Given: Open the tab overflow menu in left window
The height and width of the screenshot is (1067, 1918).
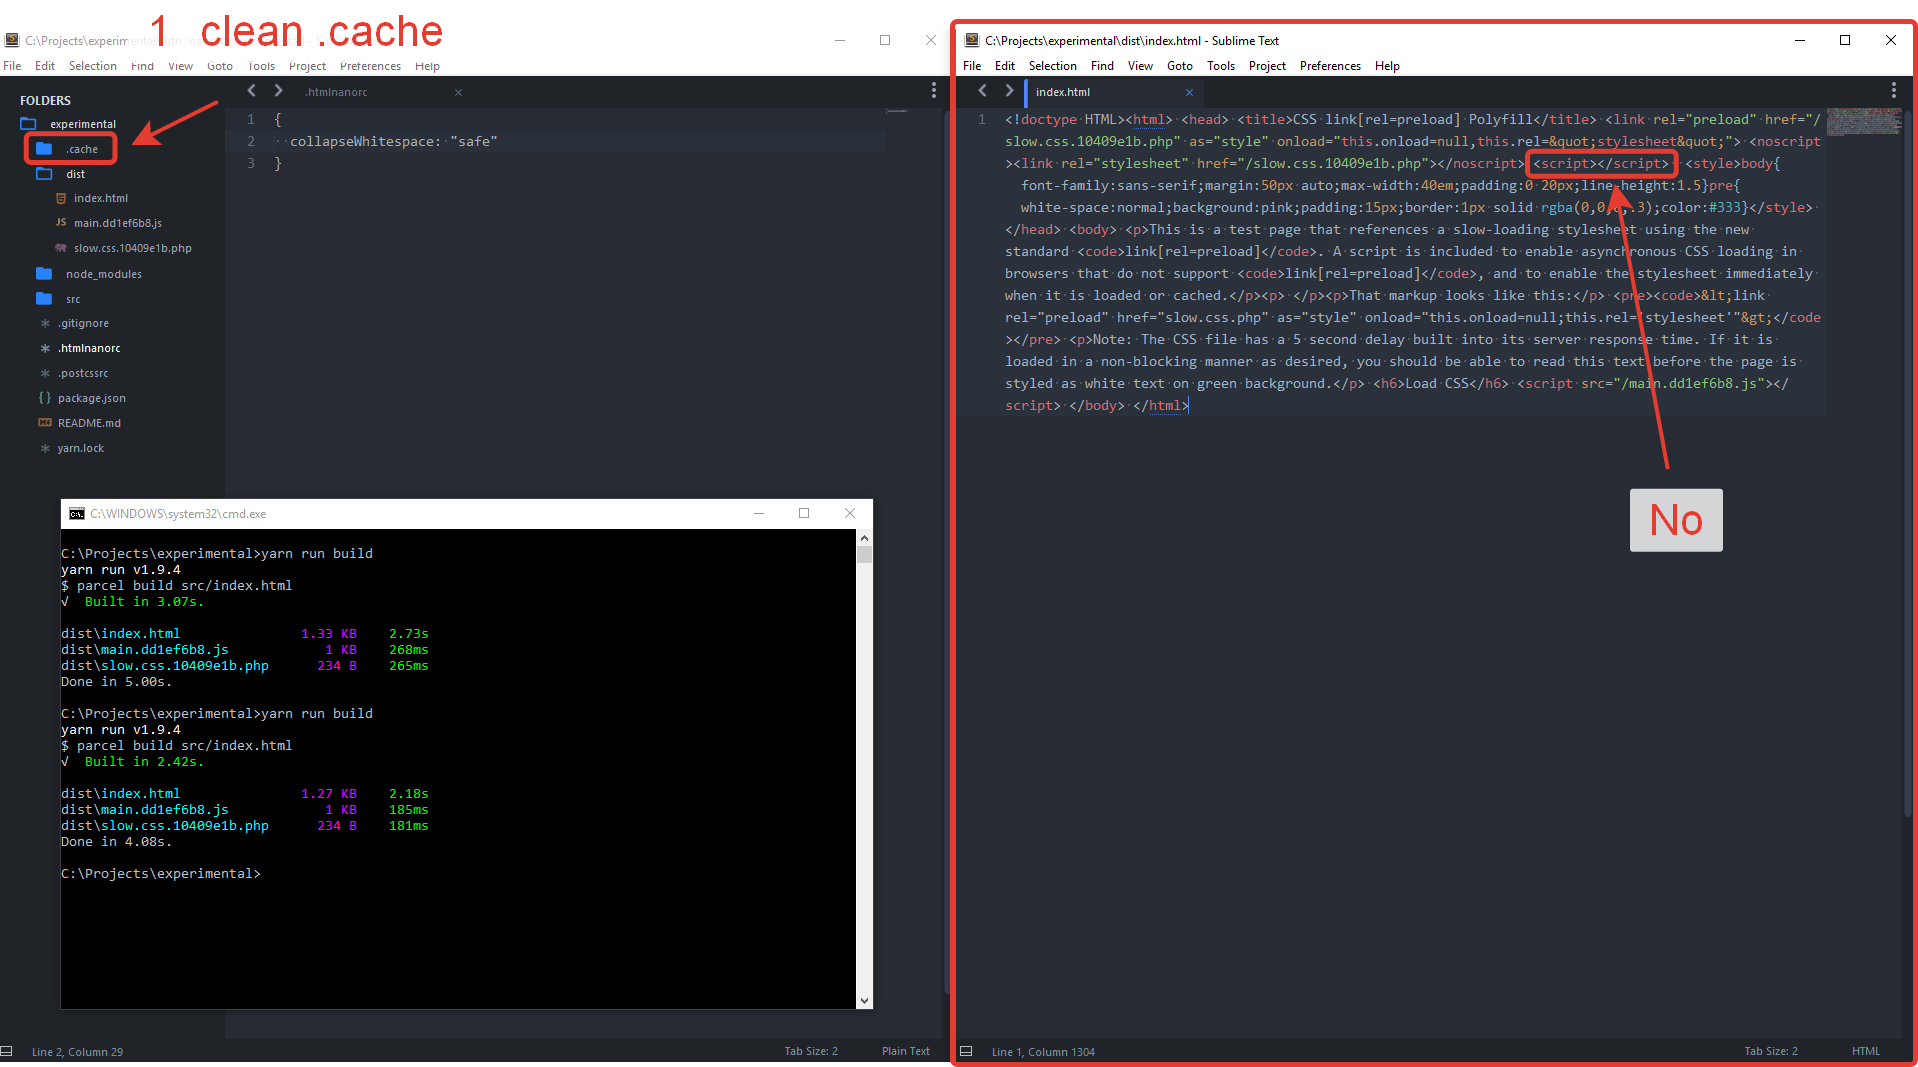Looking at the screenshot, I should coord(933,90).
